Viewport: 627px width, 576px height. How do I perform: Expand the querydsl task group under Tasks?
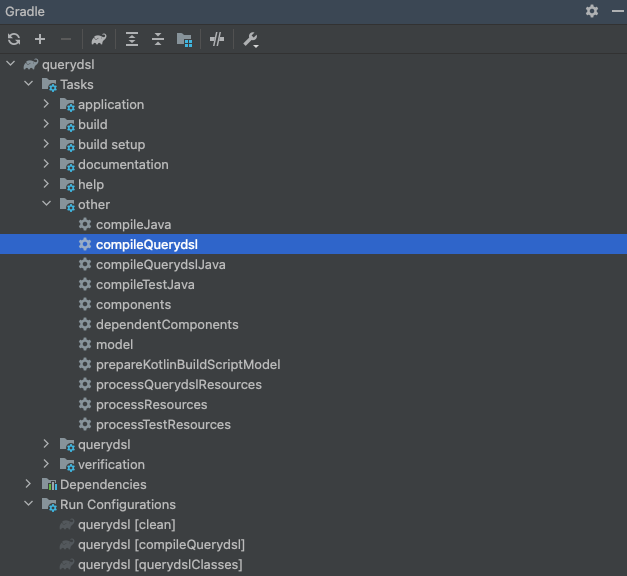(46, 444)
